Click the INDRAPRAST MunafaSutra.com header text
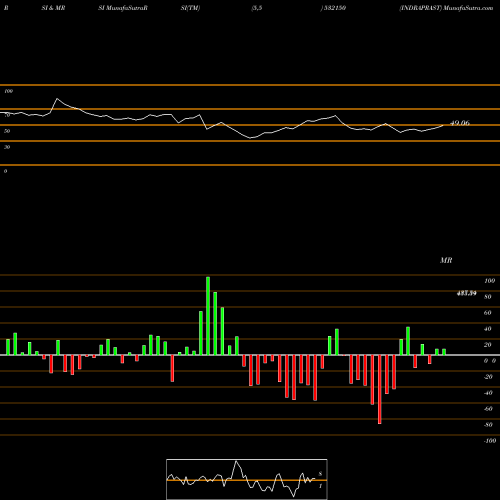This screenshot has width=500, height=500. (x=446, y=8)
